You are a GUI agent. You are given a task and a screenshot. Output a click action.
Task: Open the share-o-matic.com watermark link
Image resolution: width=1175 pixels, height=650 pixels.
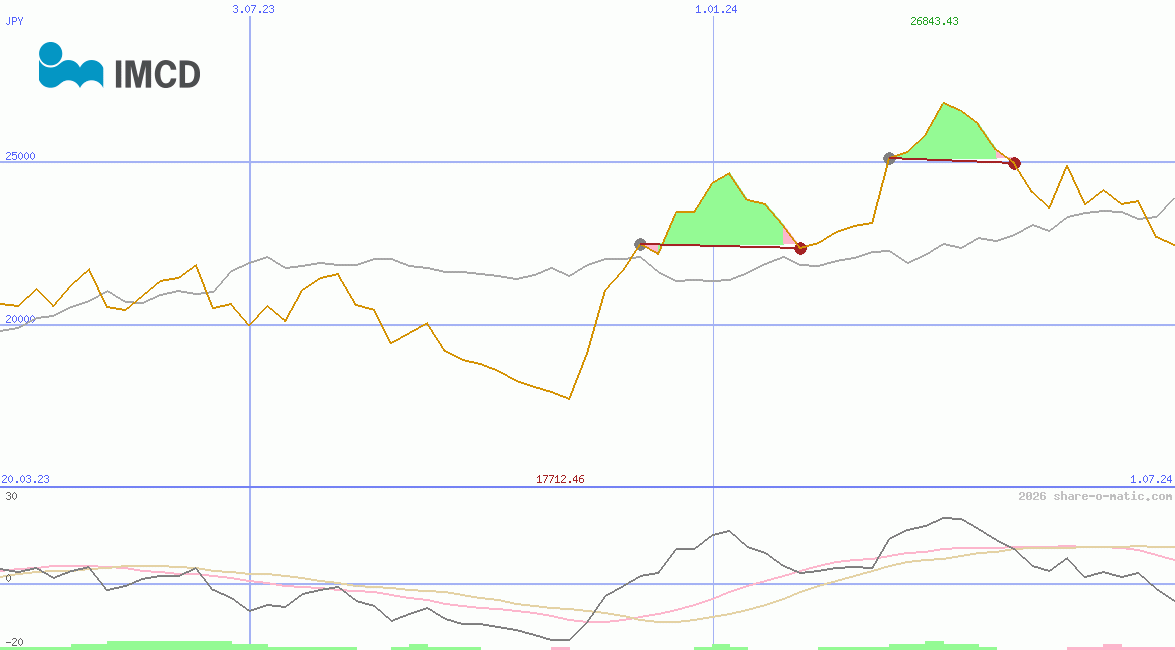[1094, 496]
